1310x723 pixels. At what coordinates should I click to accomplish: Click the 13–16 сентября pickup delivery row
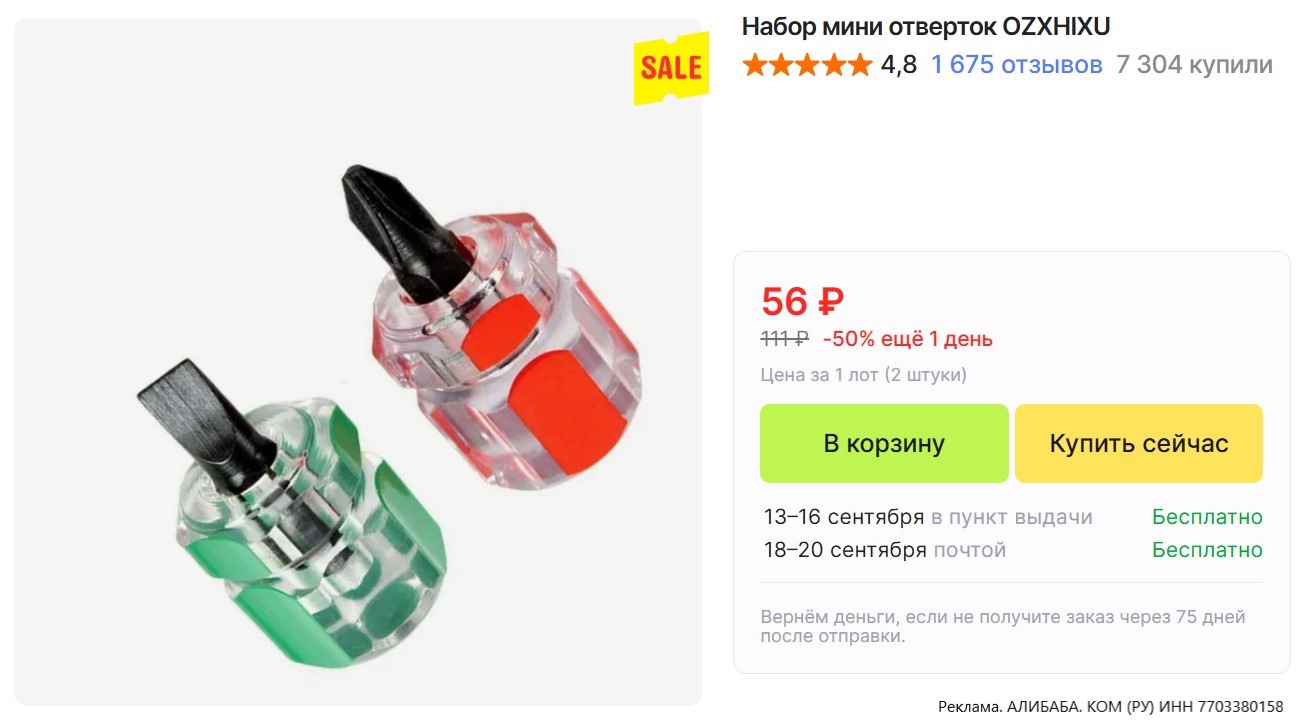[1012, 517]
